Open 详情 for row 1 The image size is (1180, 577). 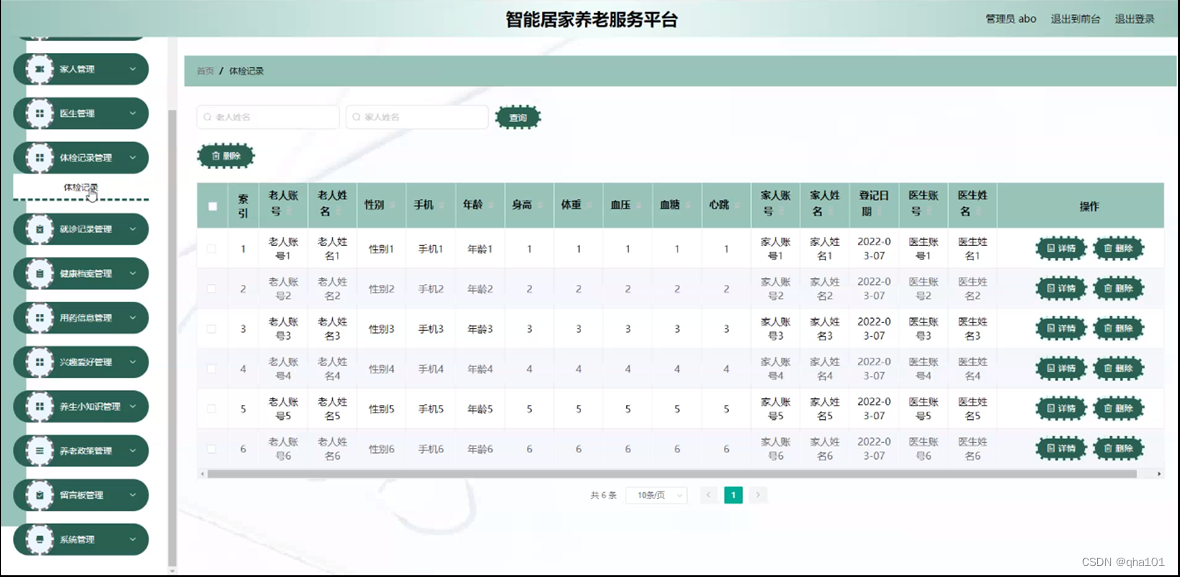pos(1061,248)
